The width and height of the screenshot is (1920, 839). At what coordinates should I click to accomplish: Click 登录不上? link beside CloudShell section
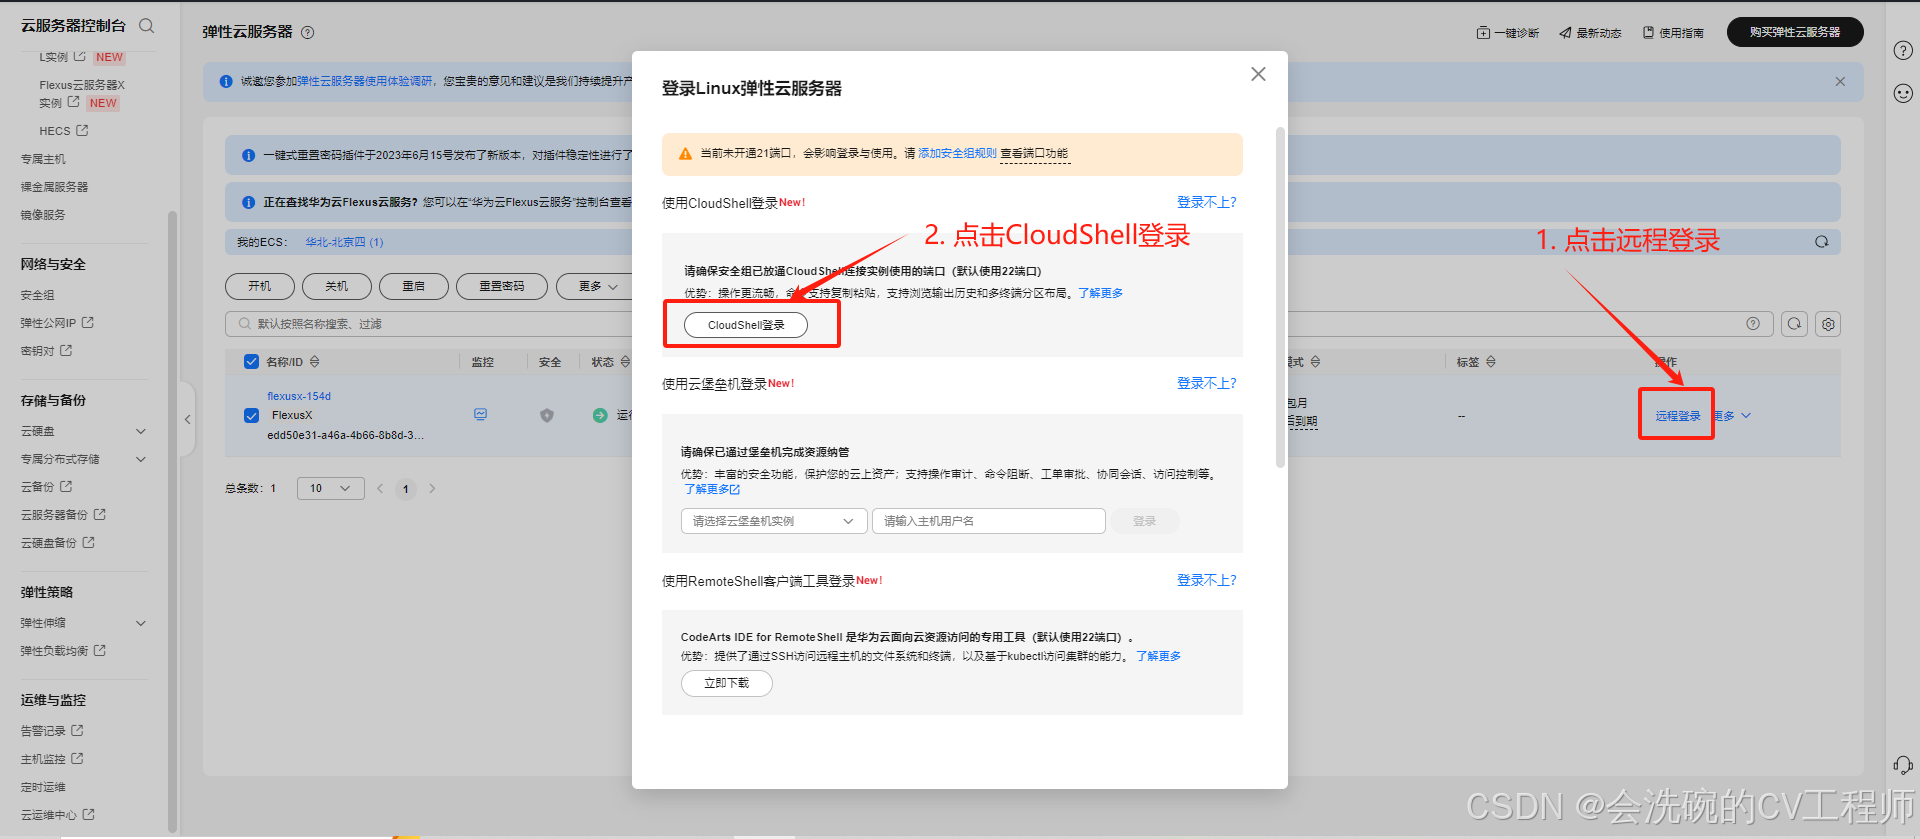pos(1206,202)
